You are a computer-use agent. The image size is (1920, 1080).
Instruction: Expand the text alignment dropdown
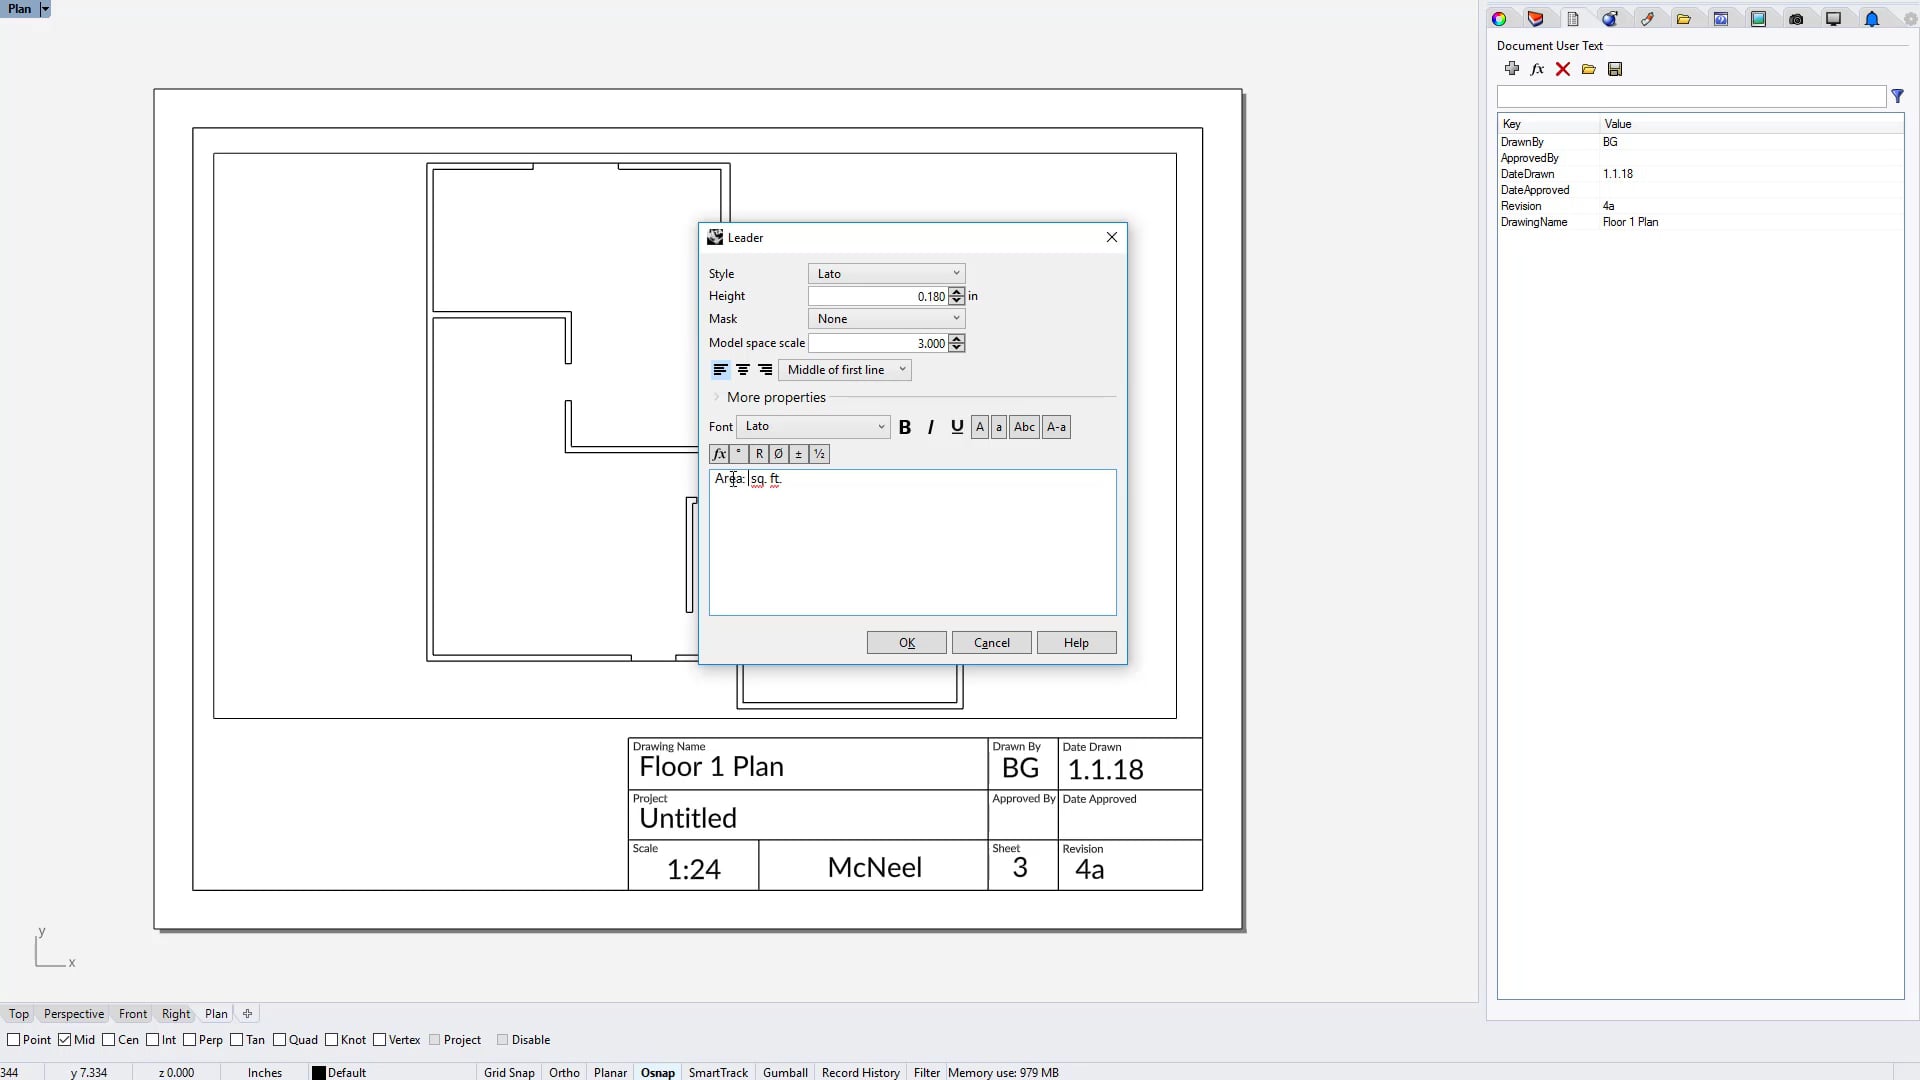tap(903, 369)
